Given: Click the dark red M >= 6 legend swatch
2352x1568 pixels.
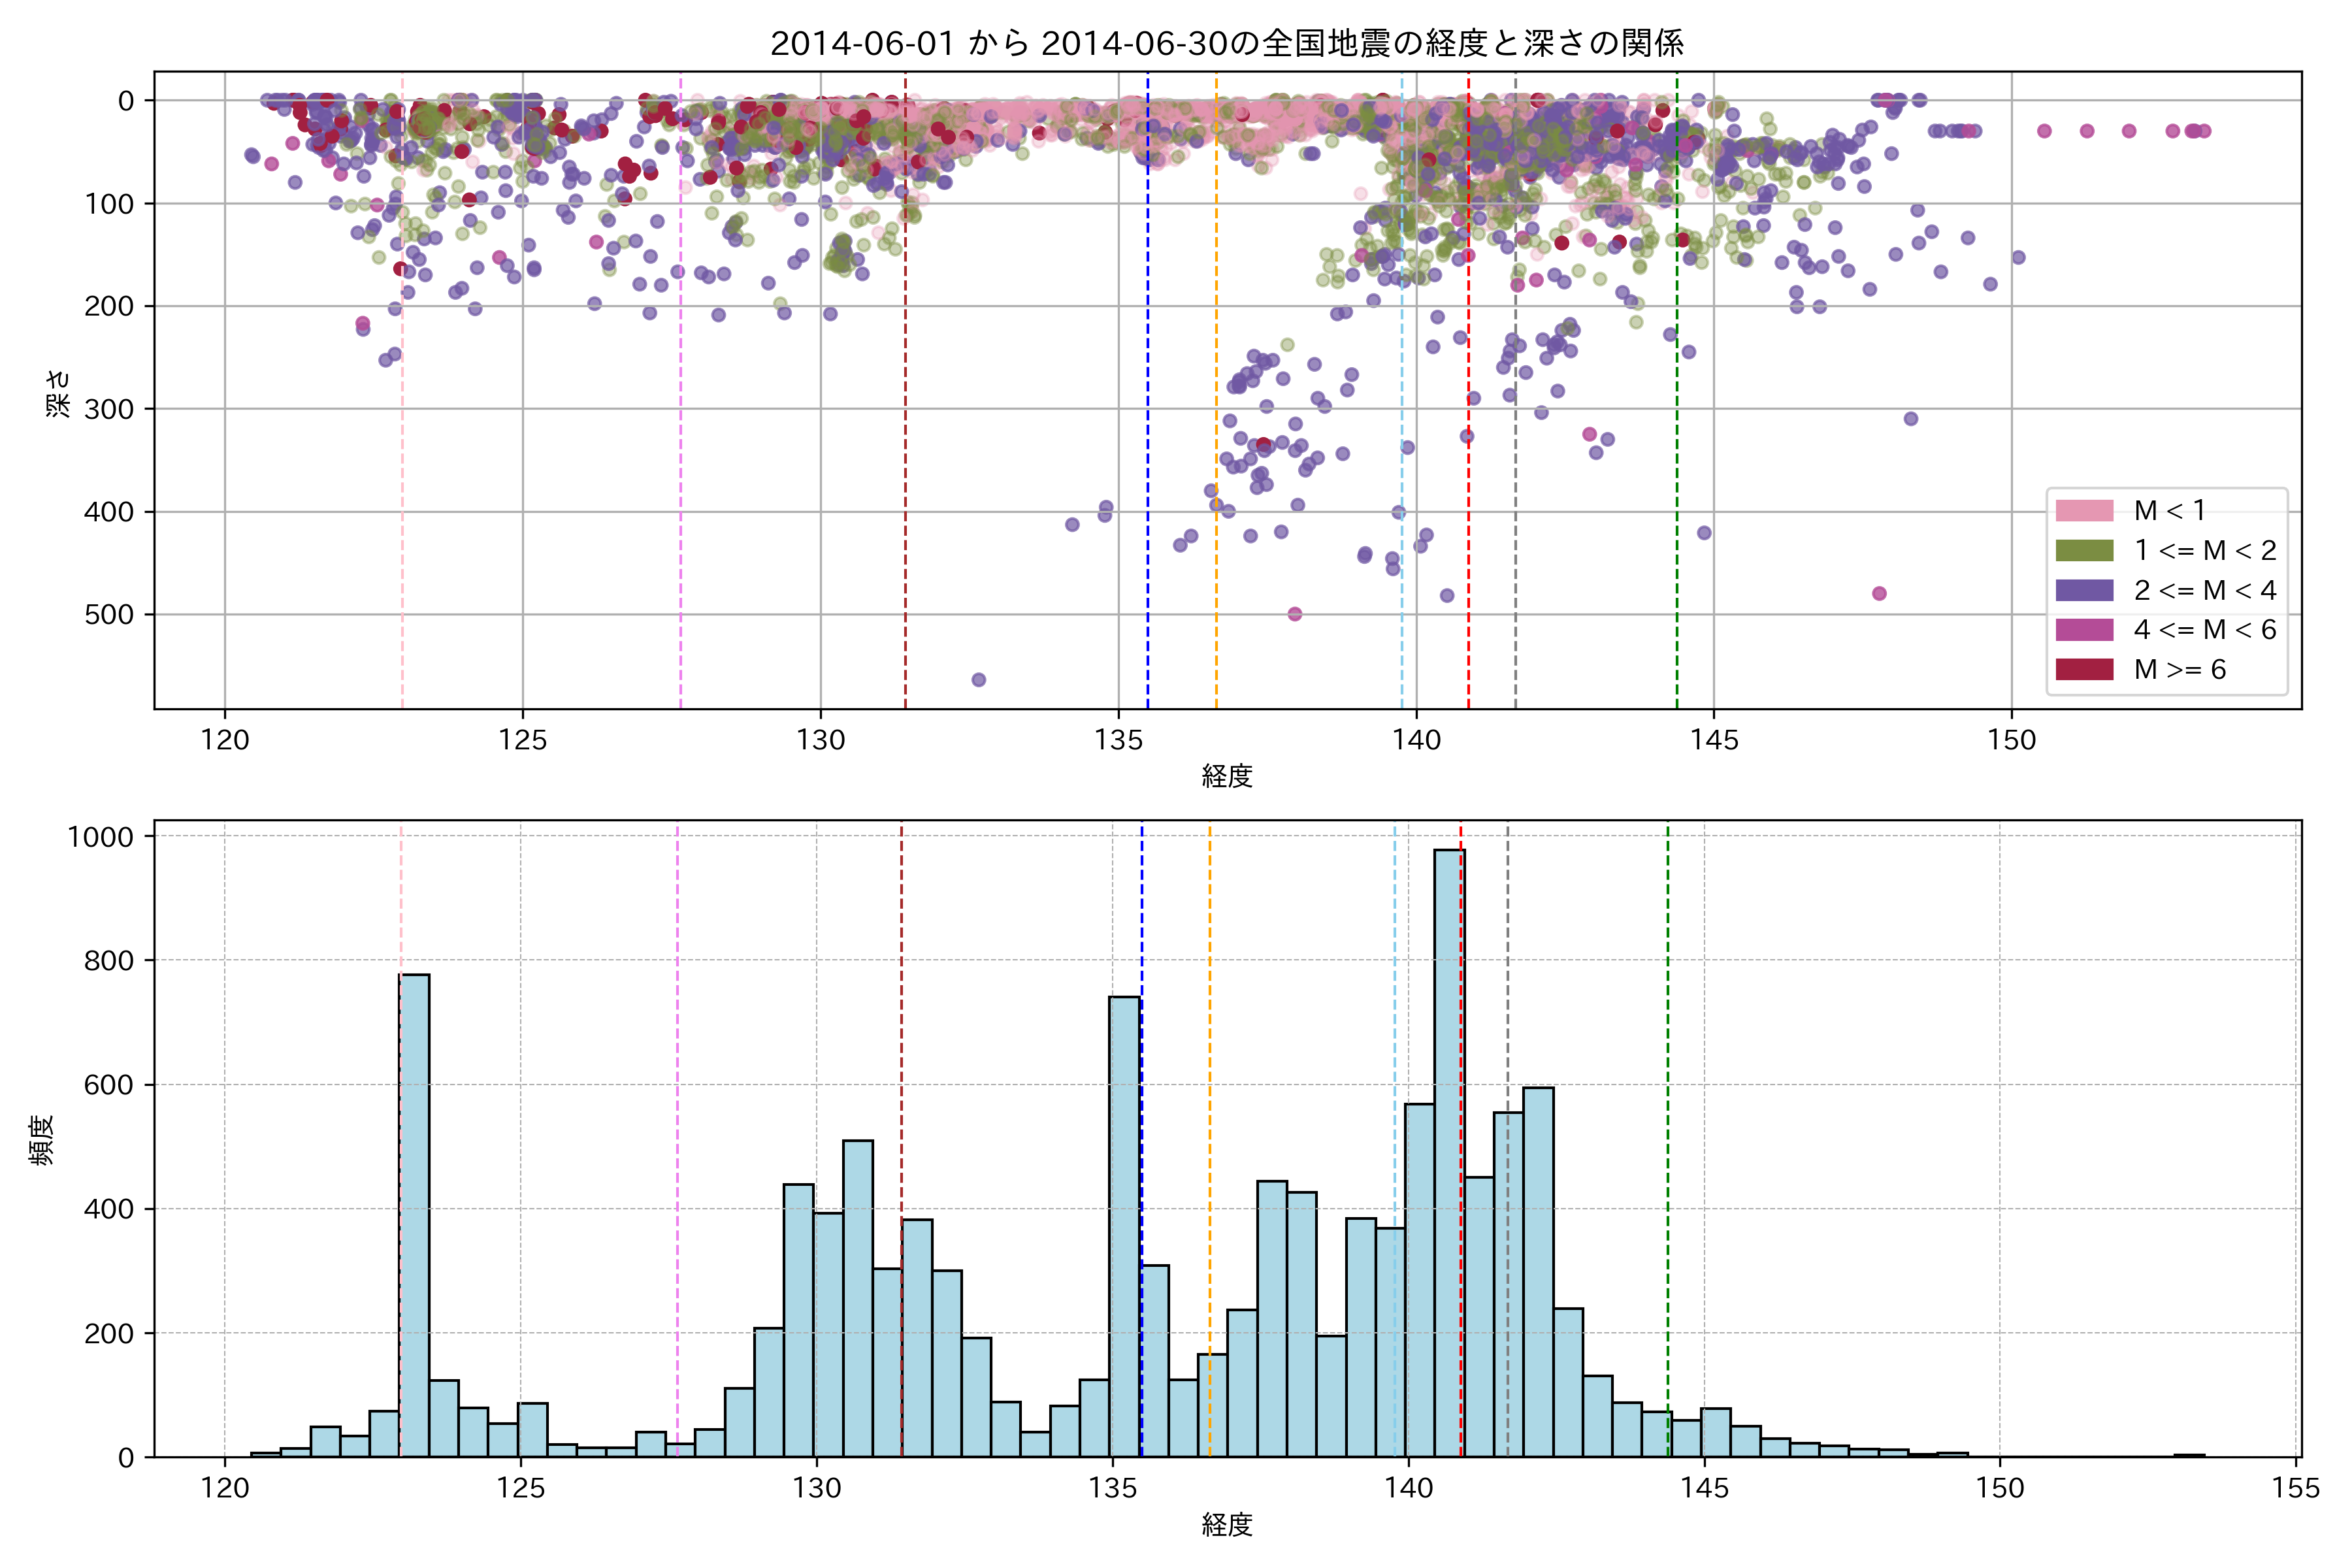Looking at the screenshot, I should pyautogui.click(x=2084, y=670).
